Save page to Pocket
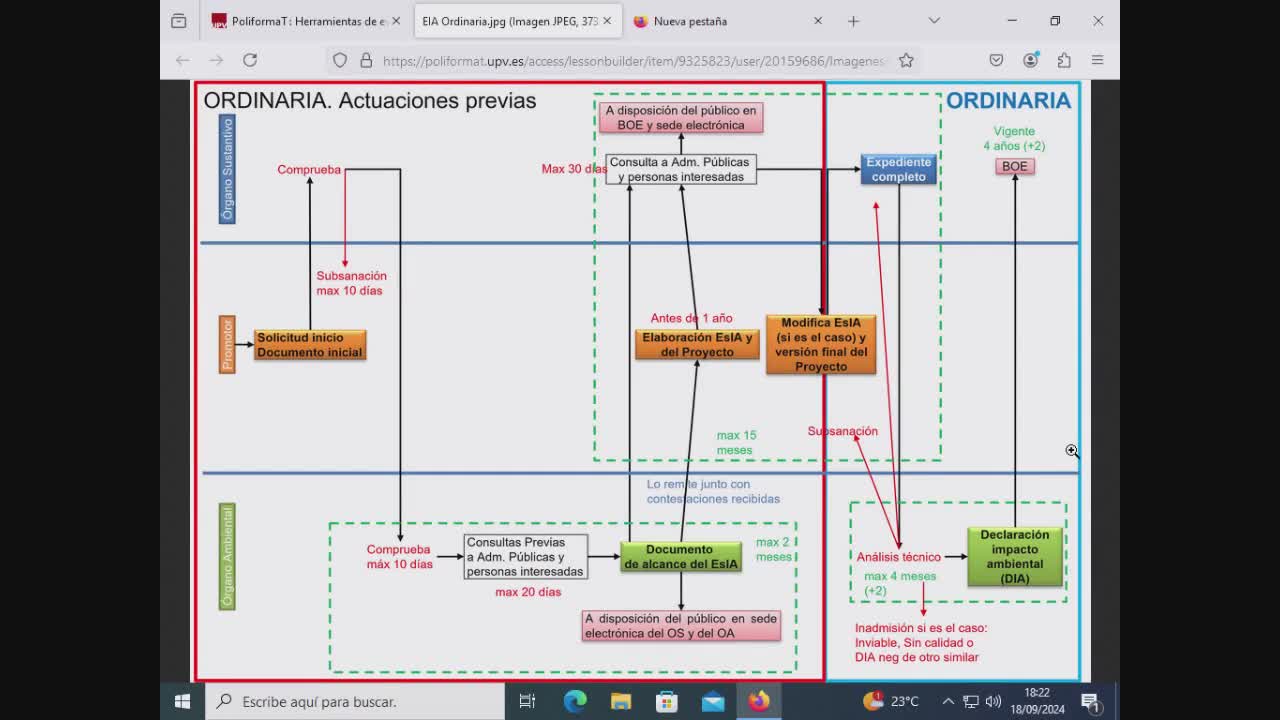Viewport: 1280px width, 720px height. [996, 60]
